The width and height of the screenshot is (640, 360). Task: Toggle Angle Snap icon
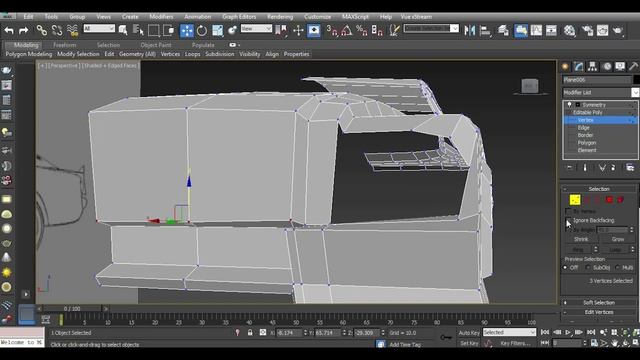347,31
